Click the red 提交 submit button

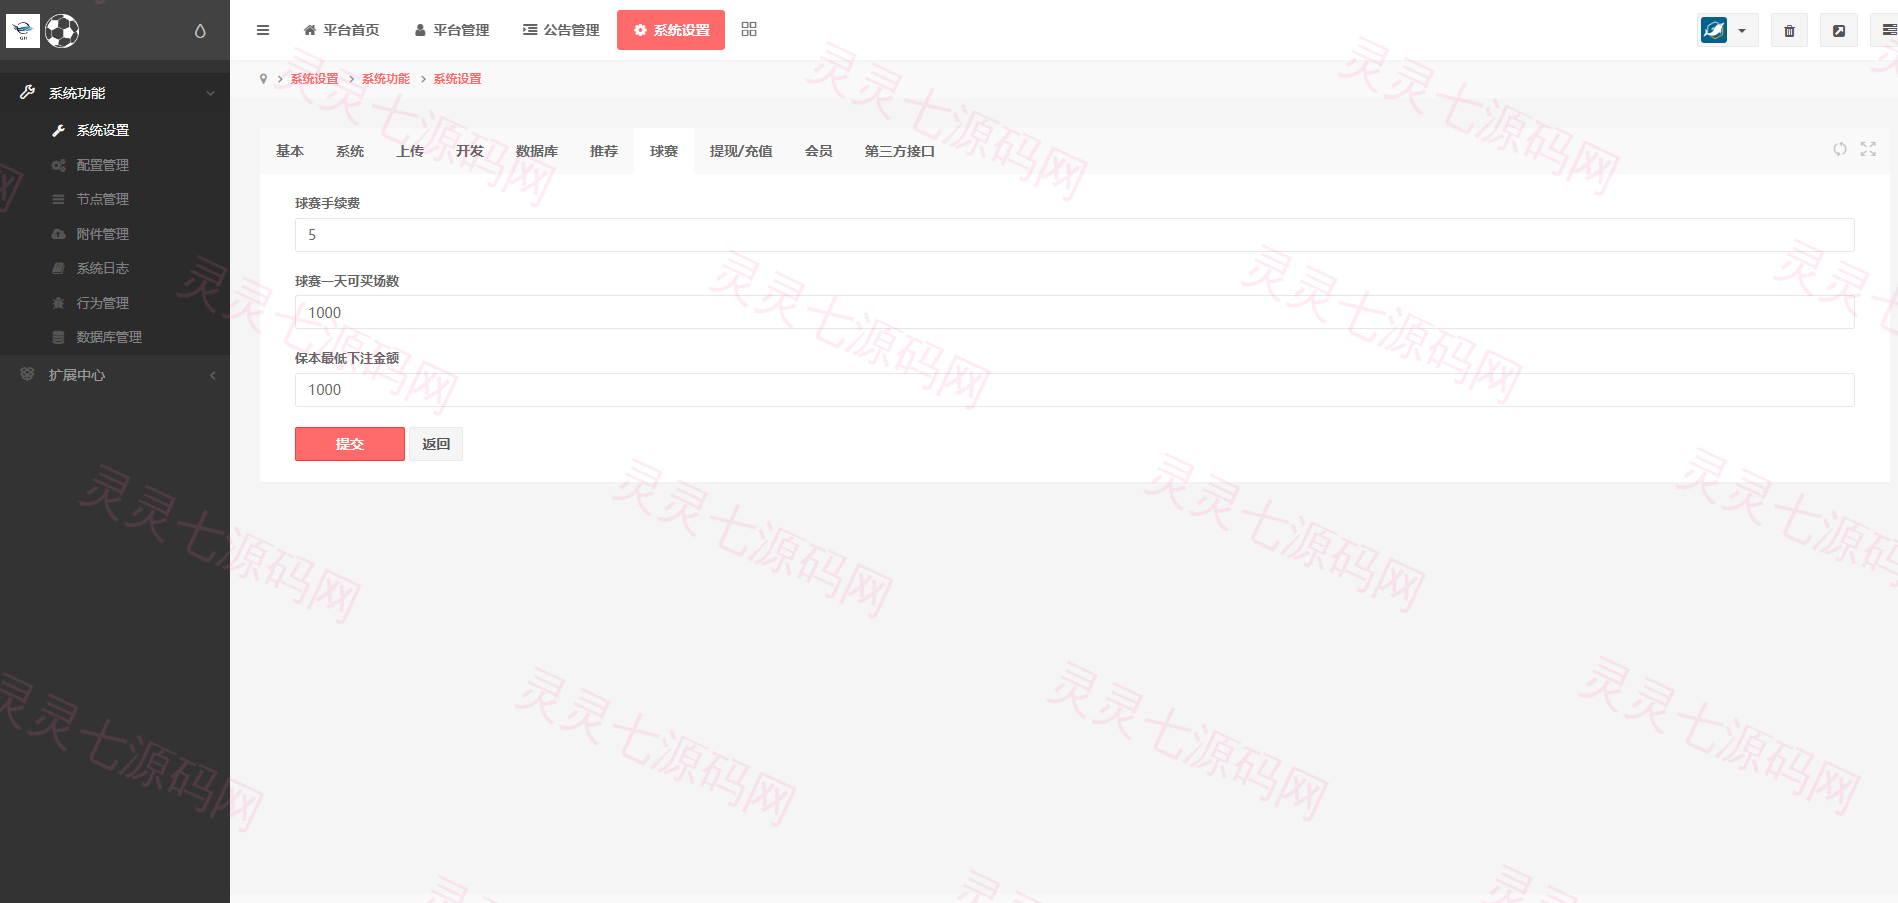pyautogui.click(x=350, y=444)
